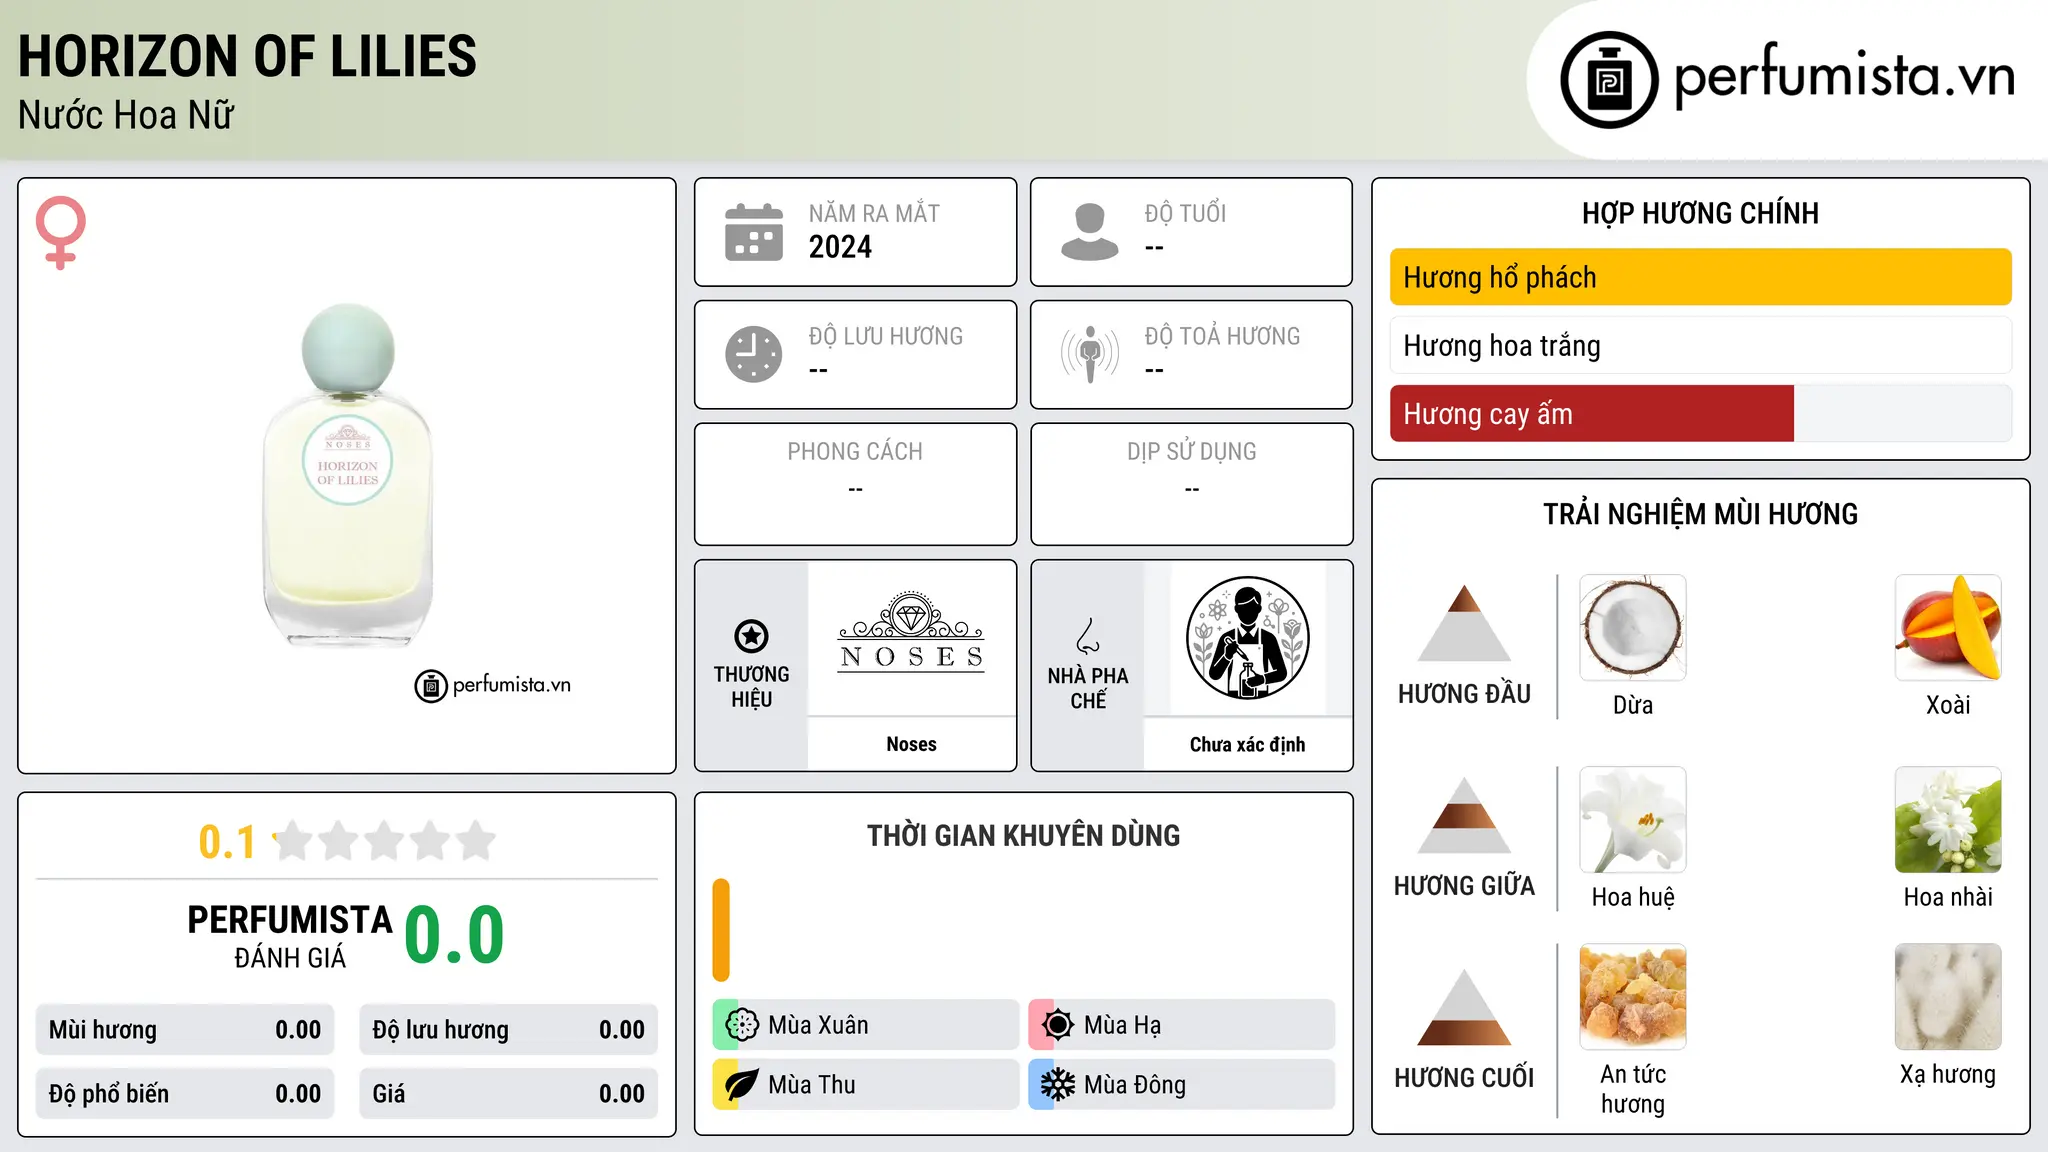Image resolution: width=2048 pixels, height=1152 pixels.
Task: Click the sillage icon beside Độ toả hương
Action: point(1089,354)
